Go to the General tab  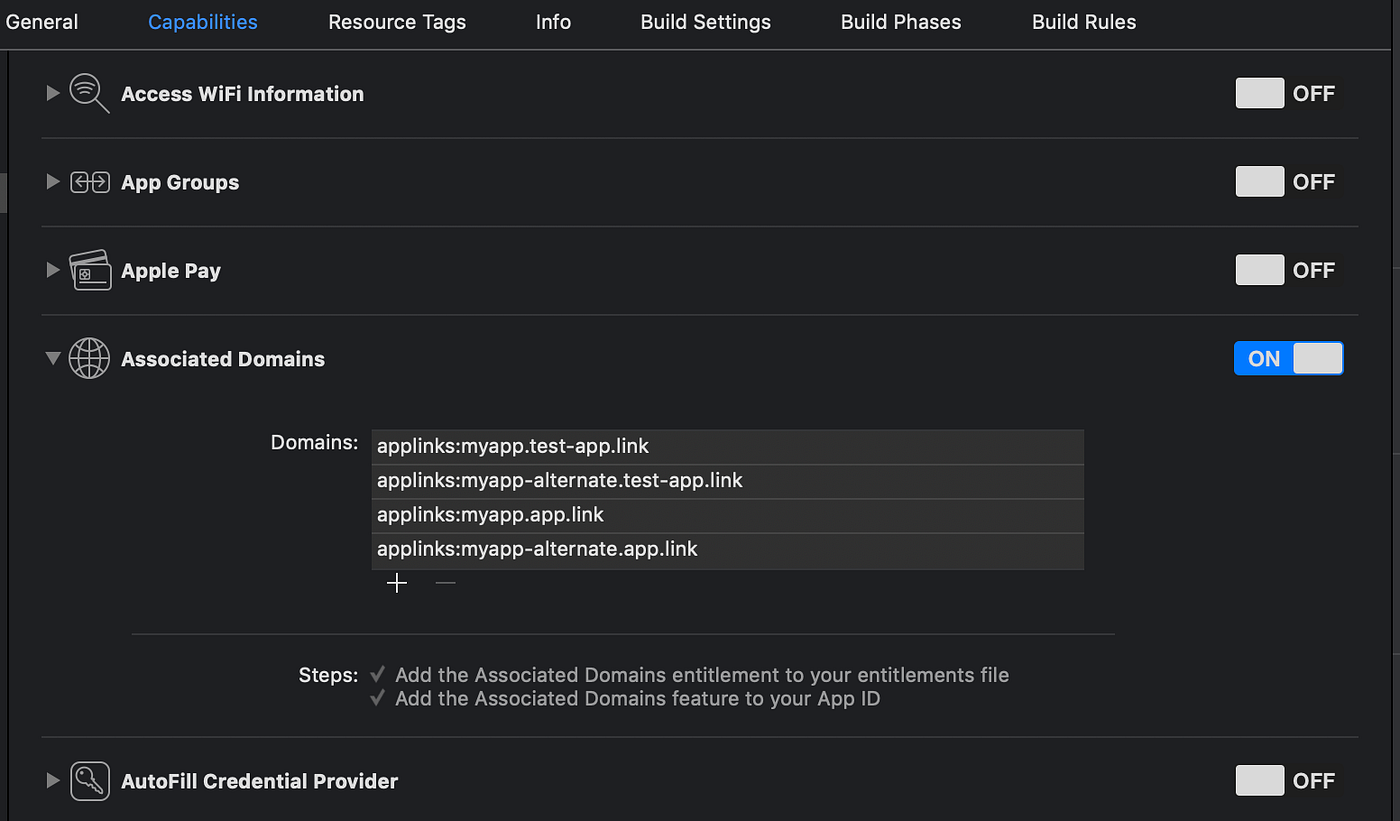coord(41,21)
